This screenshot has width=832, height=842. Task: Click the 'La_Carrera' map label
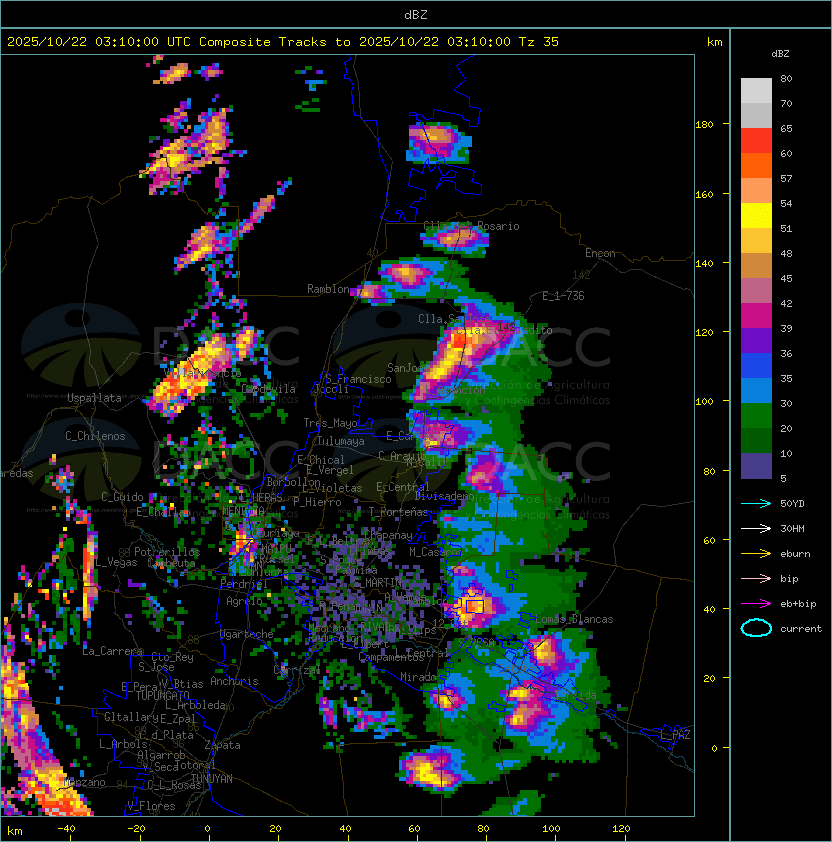coord(113,651)
